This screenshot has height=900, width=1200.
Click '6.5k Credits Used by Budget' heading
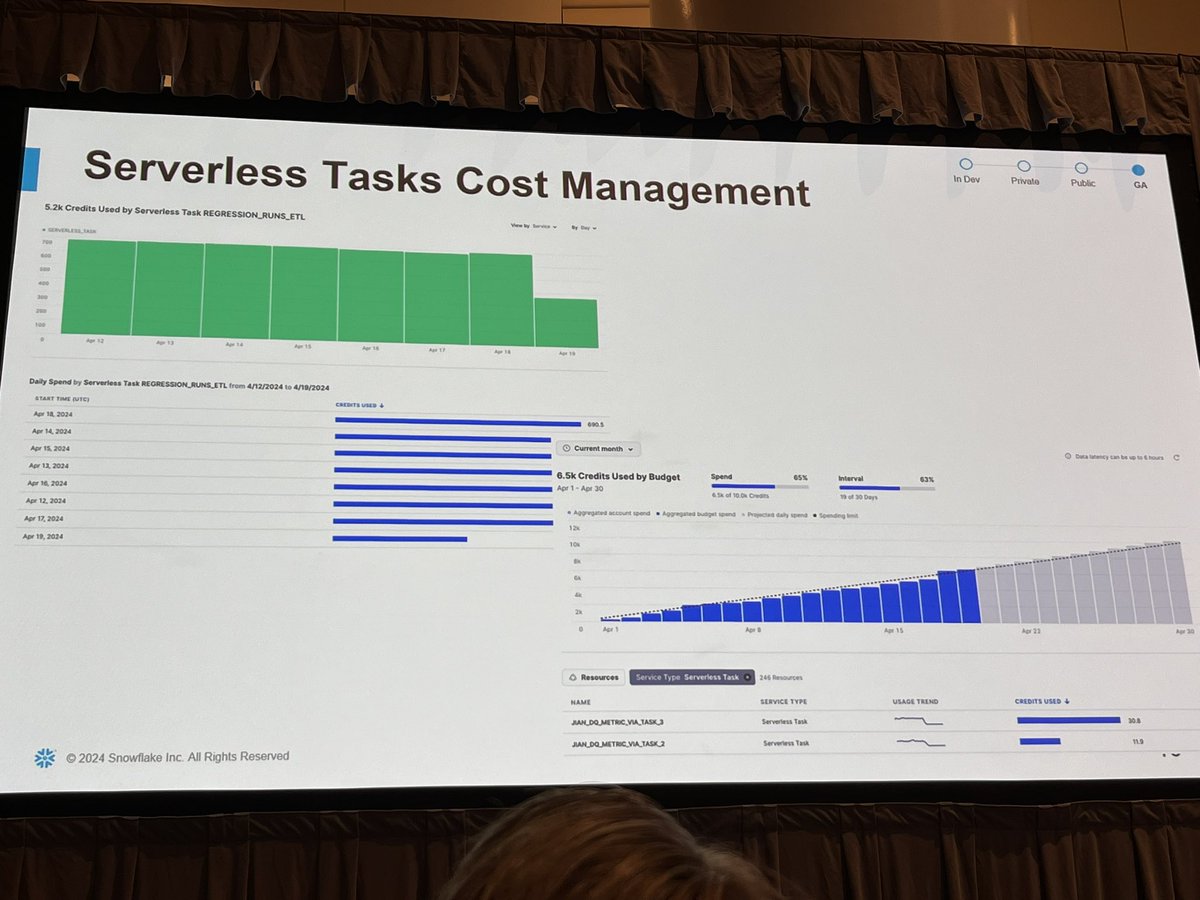618,477
